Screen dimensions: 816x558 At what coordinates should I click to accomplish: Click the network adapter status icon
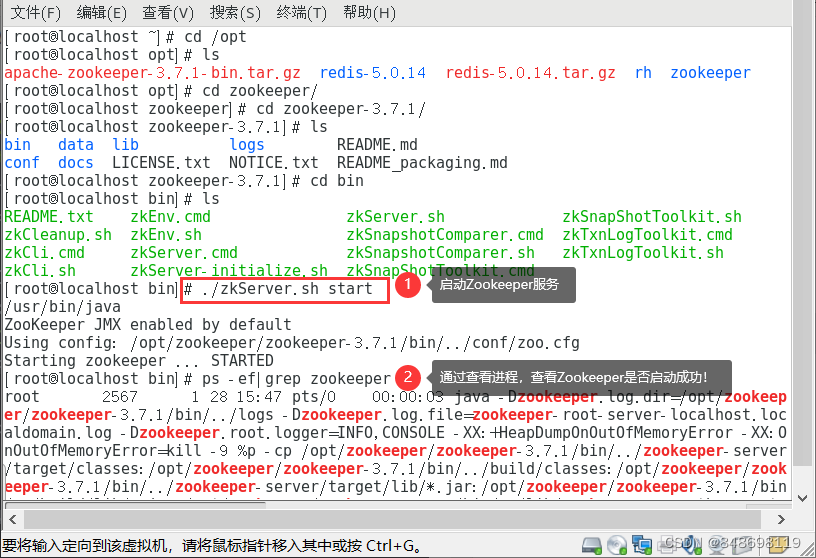coord(642,545)
